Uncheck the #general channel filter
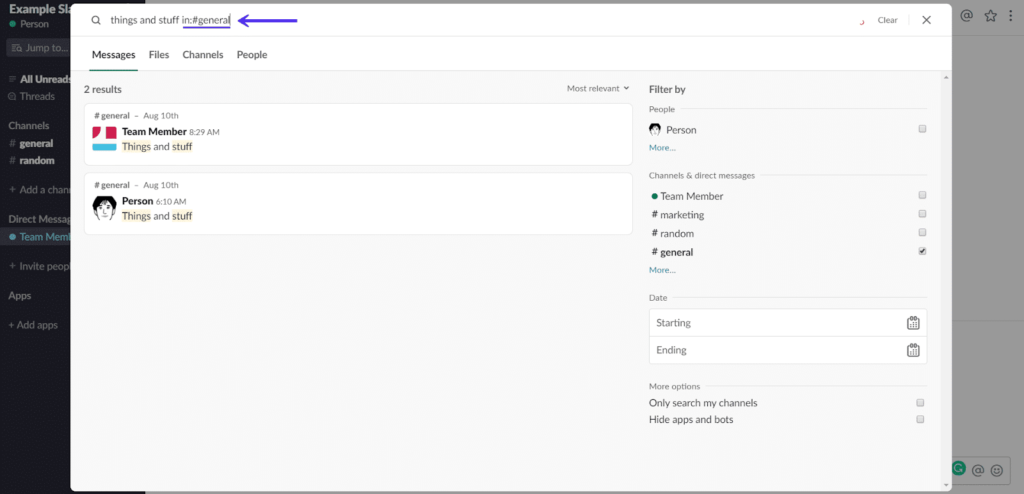This screenshot has width=1024, height=494. click(x=922, y=252)
